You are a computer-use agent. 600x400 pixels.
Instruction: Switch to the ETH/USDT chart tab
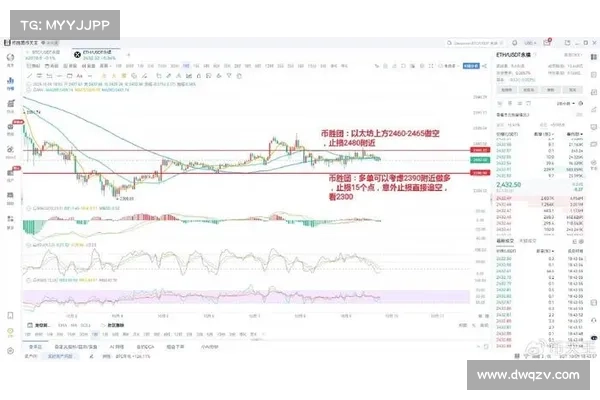point(97,55)
